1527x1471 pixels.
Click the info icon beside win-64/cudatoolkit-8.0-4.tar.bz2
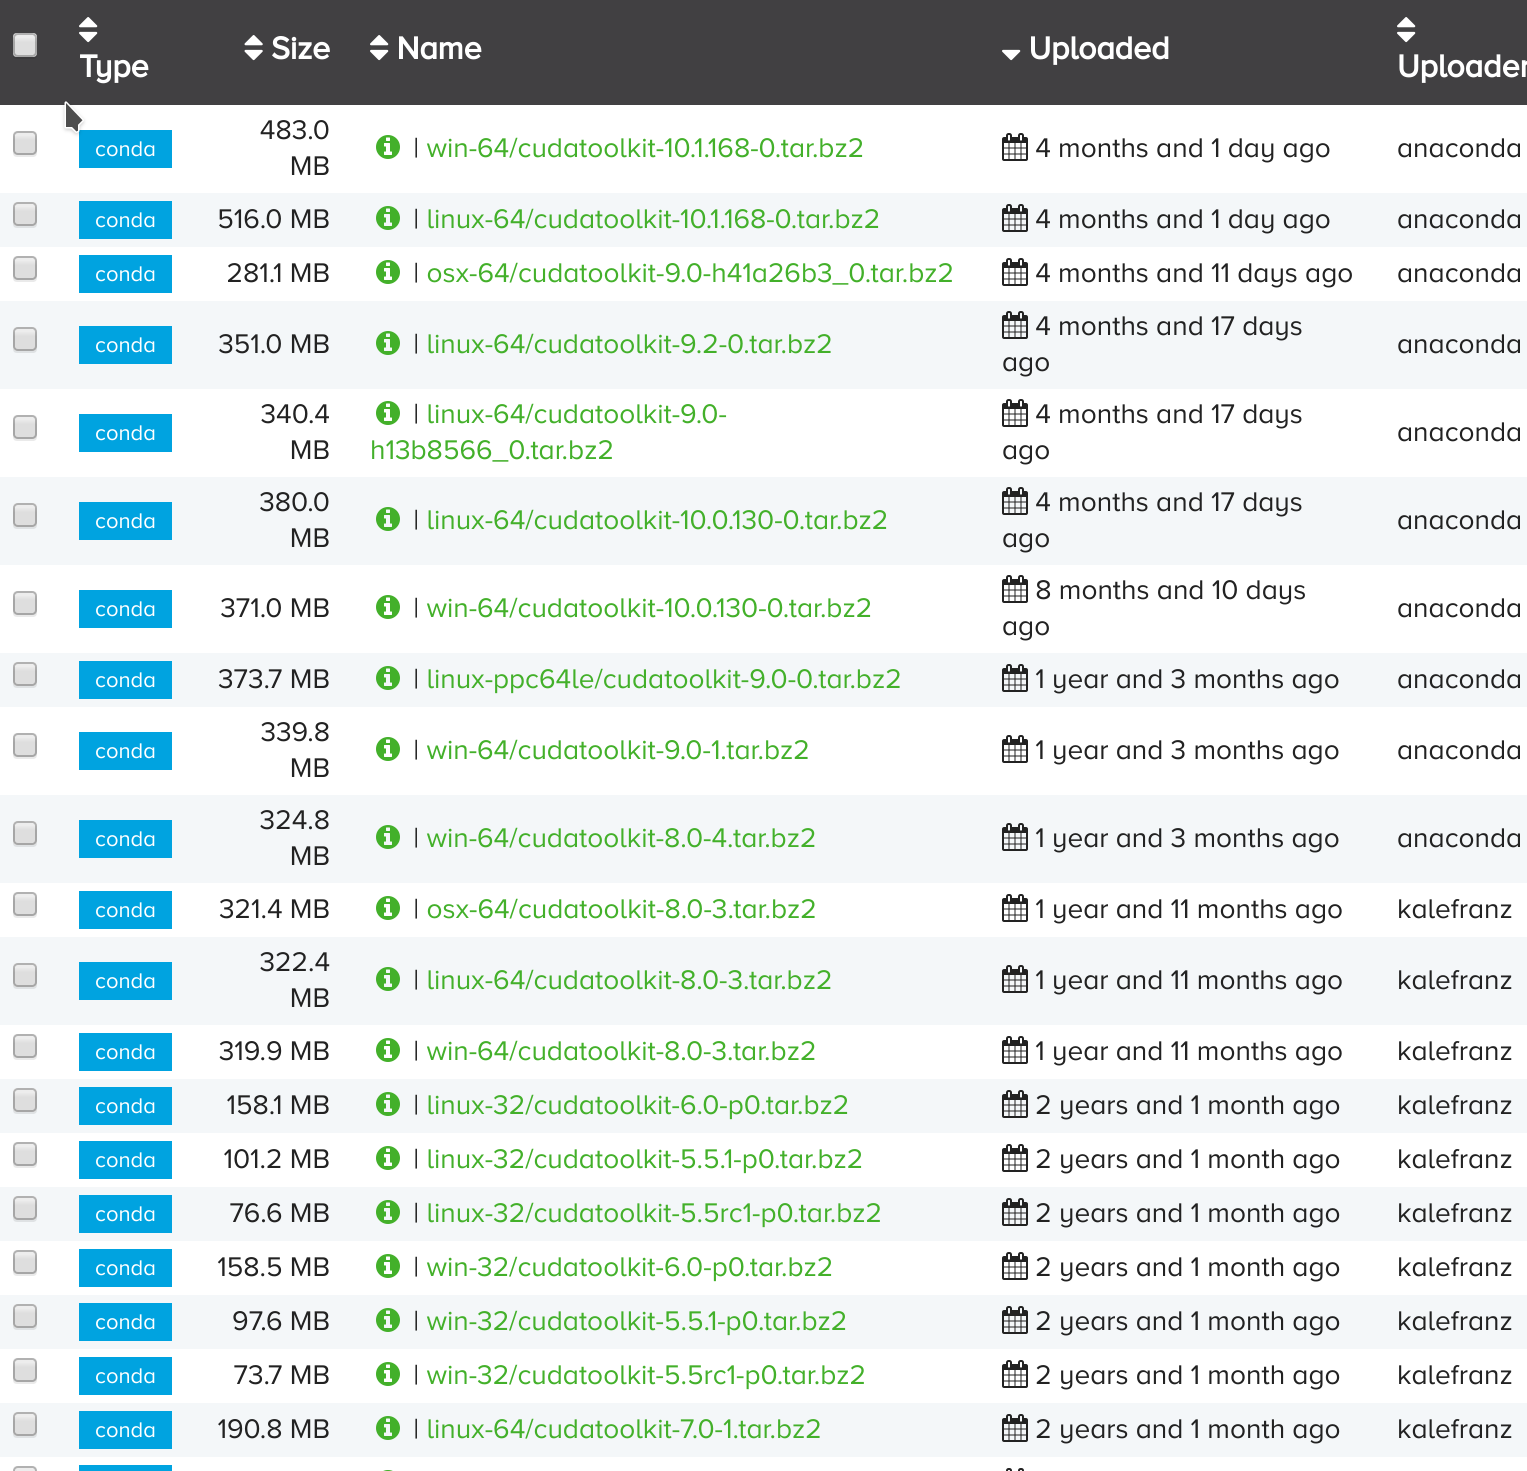click(x=388, y=836)
